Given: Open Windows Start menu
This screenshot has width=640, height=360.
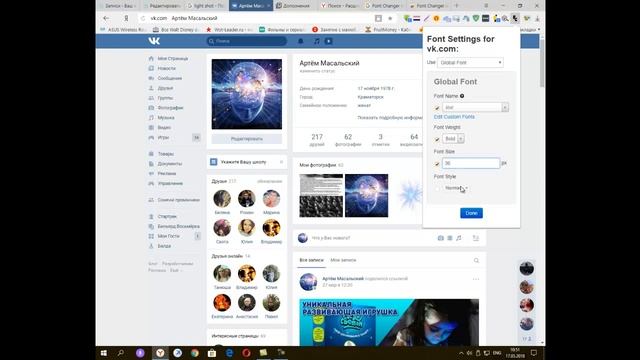Looking at the screenshot, I should pyautogui.click(x=104, y=353).
